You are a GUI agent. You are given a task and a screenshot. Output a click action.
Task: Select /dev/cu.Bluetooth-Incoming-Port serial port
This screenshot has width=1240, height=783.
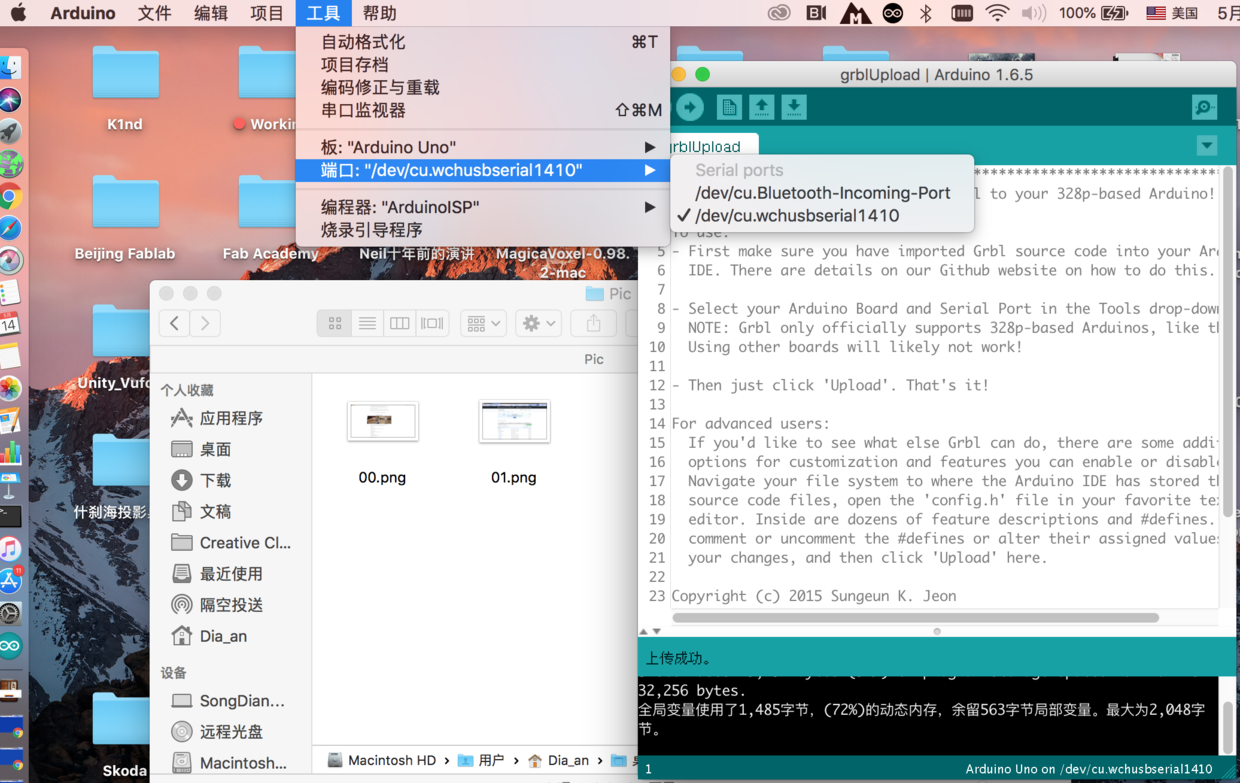pos(822,192)
